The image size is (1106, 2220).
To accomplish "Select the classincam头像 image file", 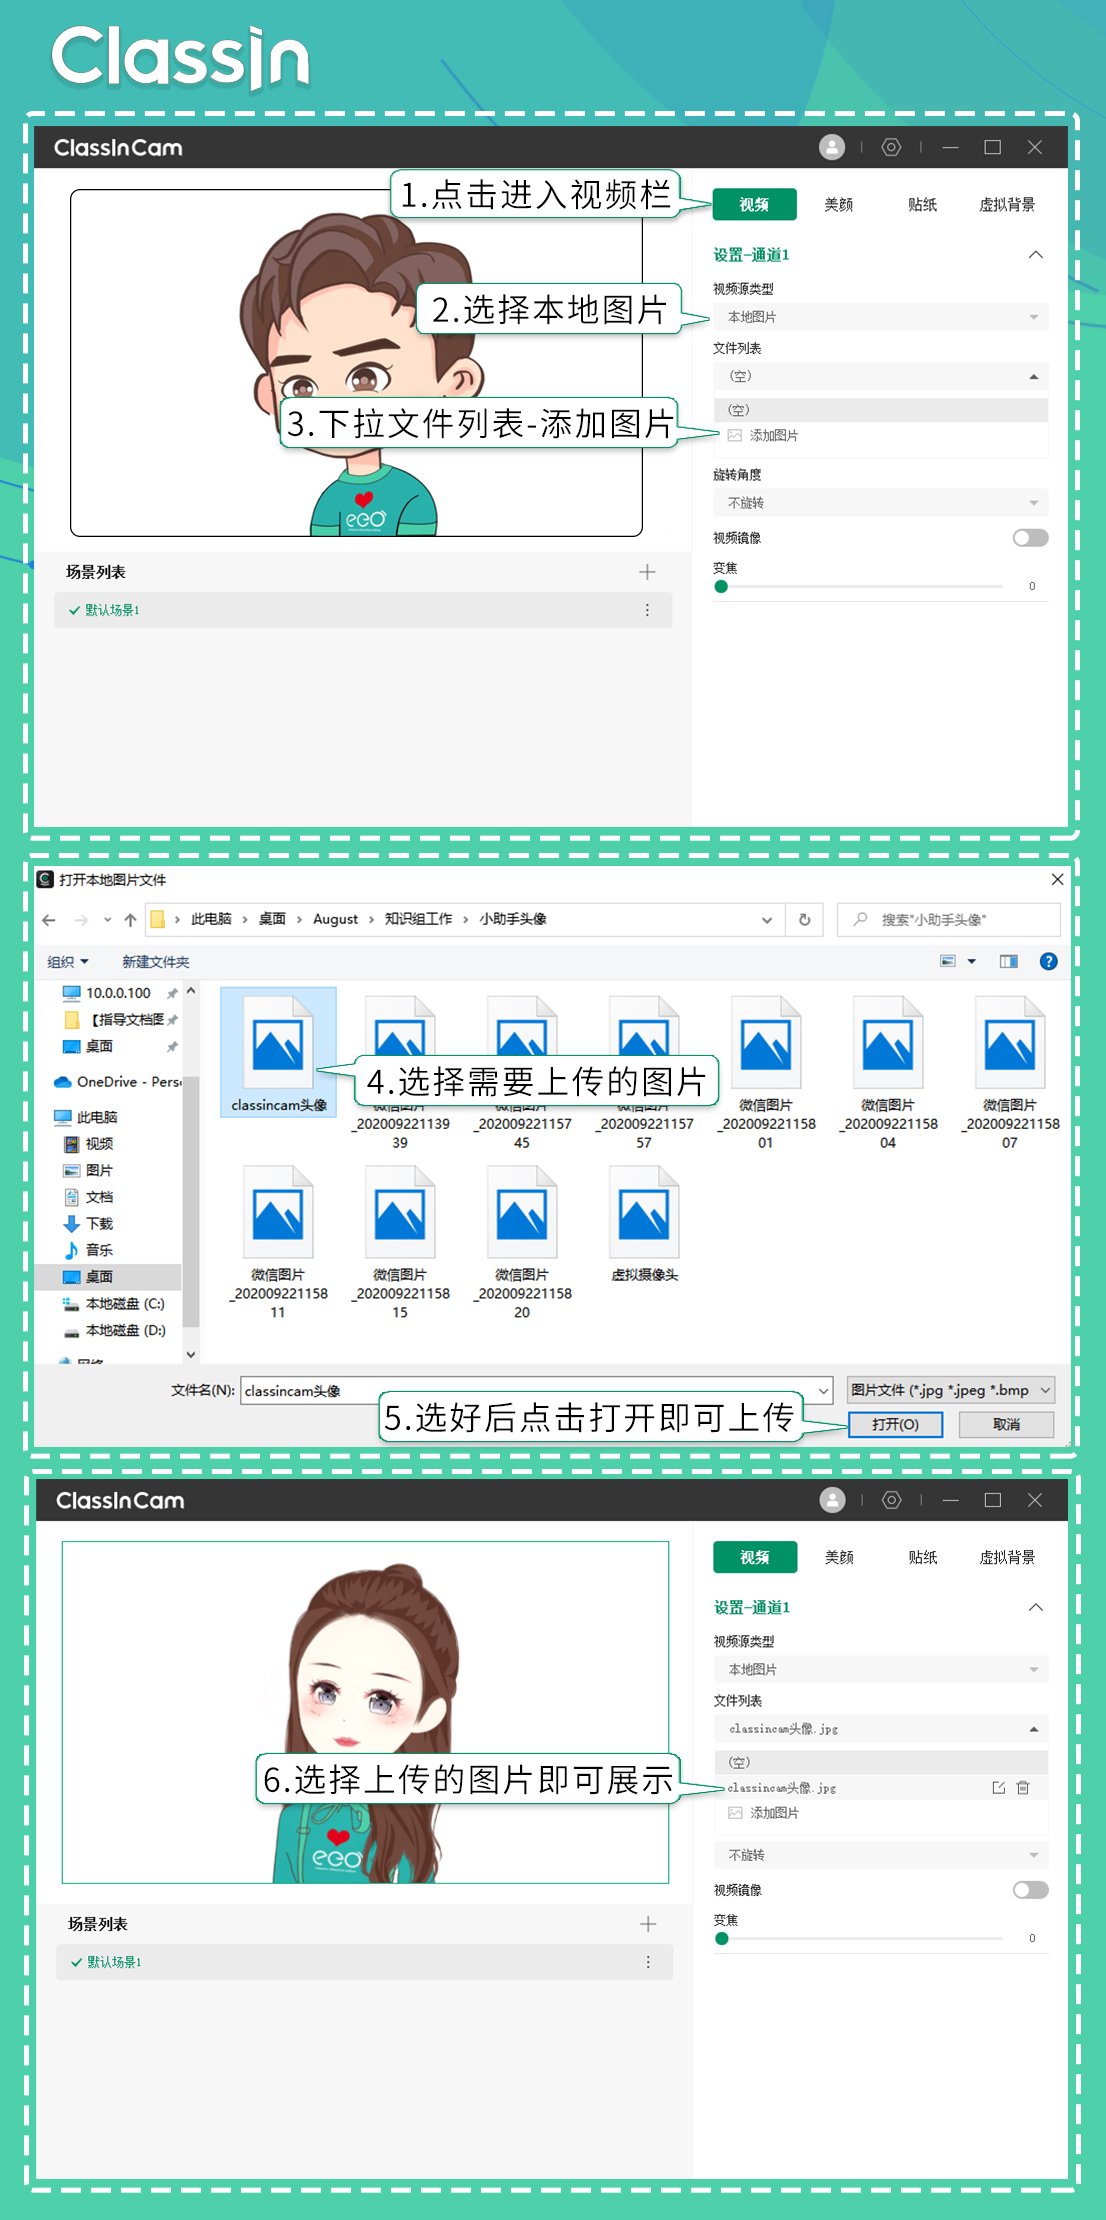I will [278, 1052].
